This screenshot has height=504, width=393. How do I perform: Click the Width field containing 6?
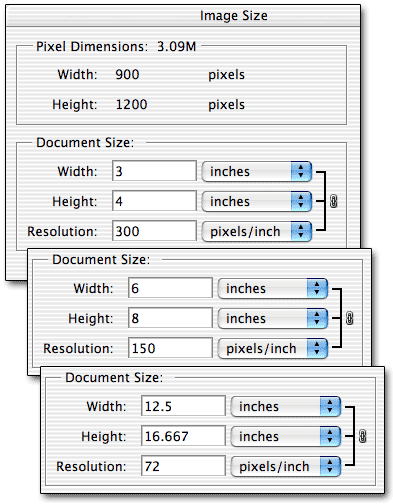[170, 288]
